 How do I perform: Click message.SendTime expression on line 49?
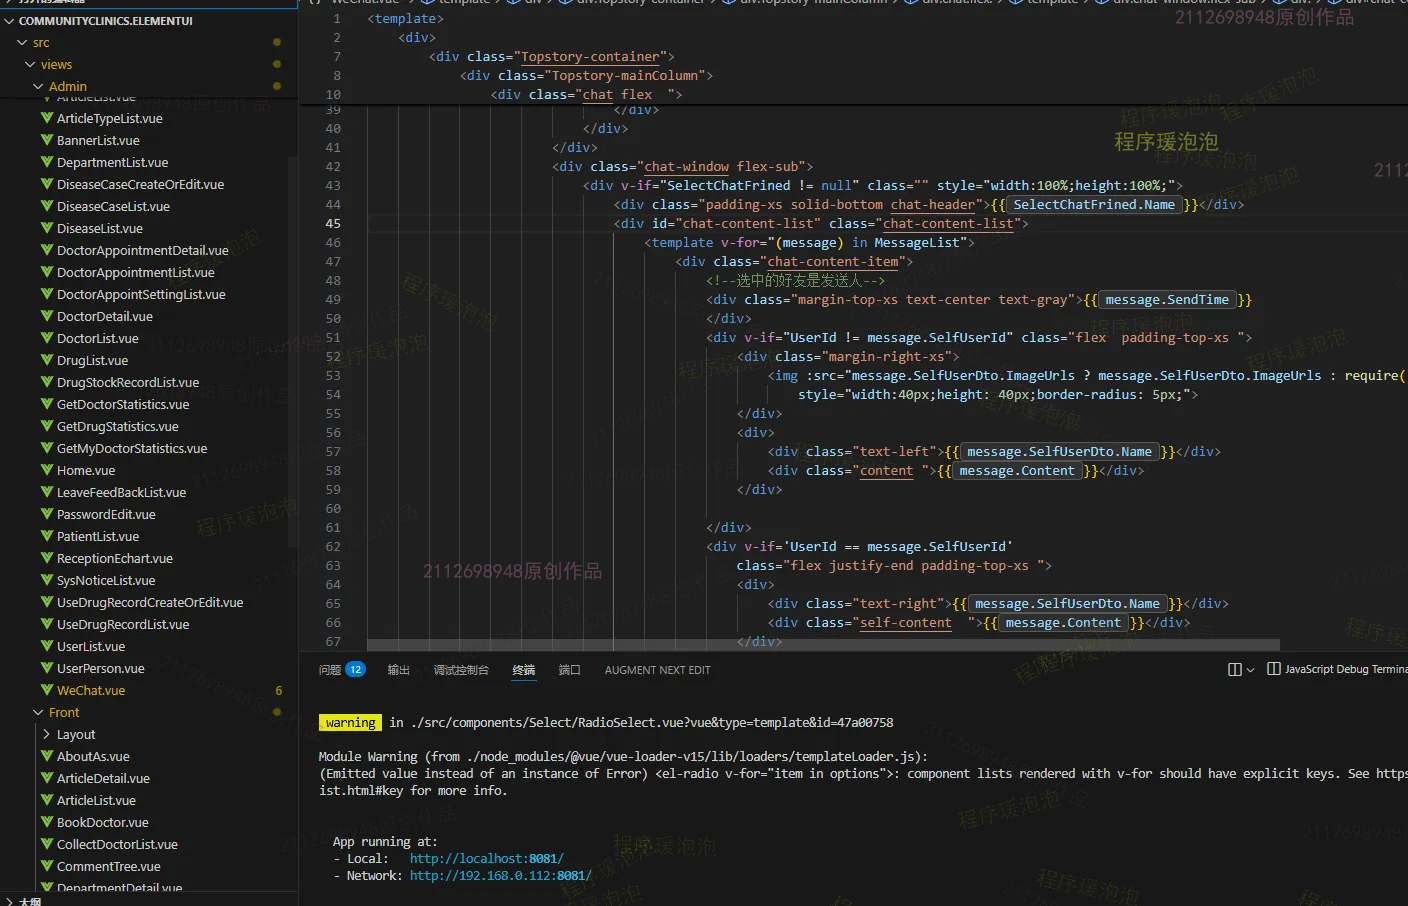pyautogui.click(x=1167, y=299)
